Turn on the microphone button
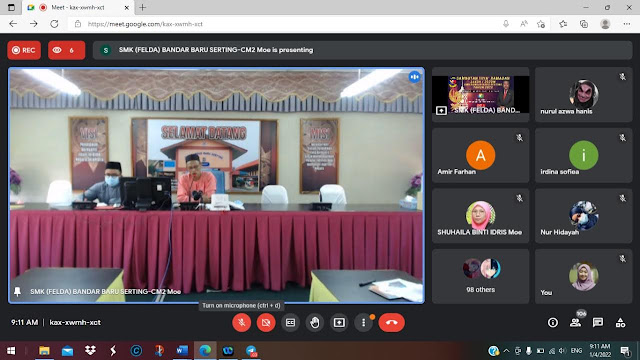 pyautogui.click(x=242, y=322)
